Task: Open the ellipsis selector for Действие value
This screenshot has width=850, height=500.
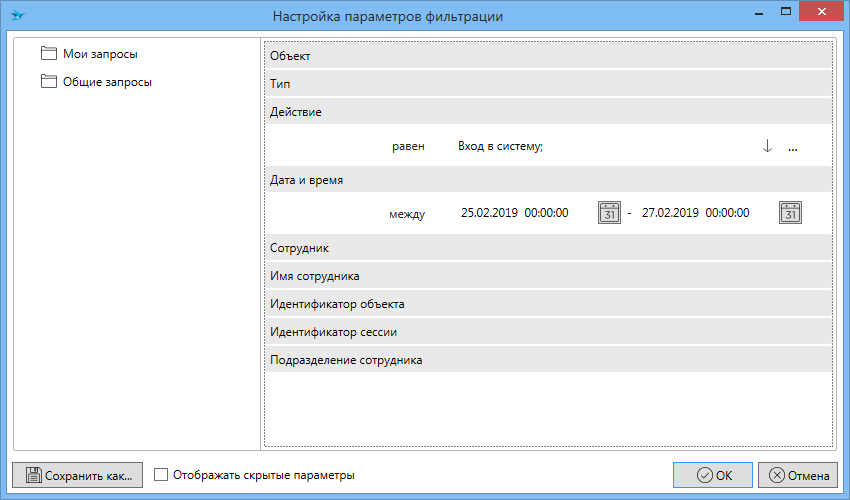Action: (793, 147)
